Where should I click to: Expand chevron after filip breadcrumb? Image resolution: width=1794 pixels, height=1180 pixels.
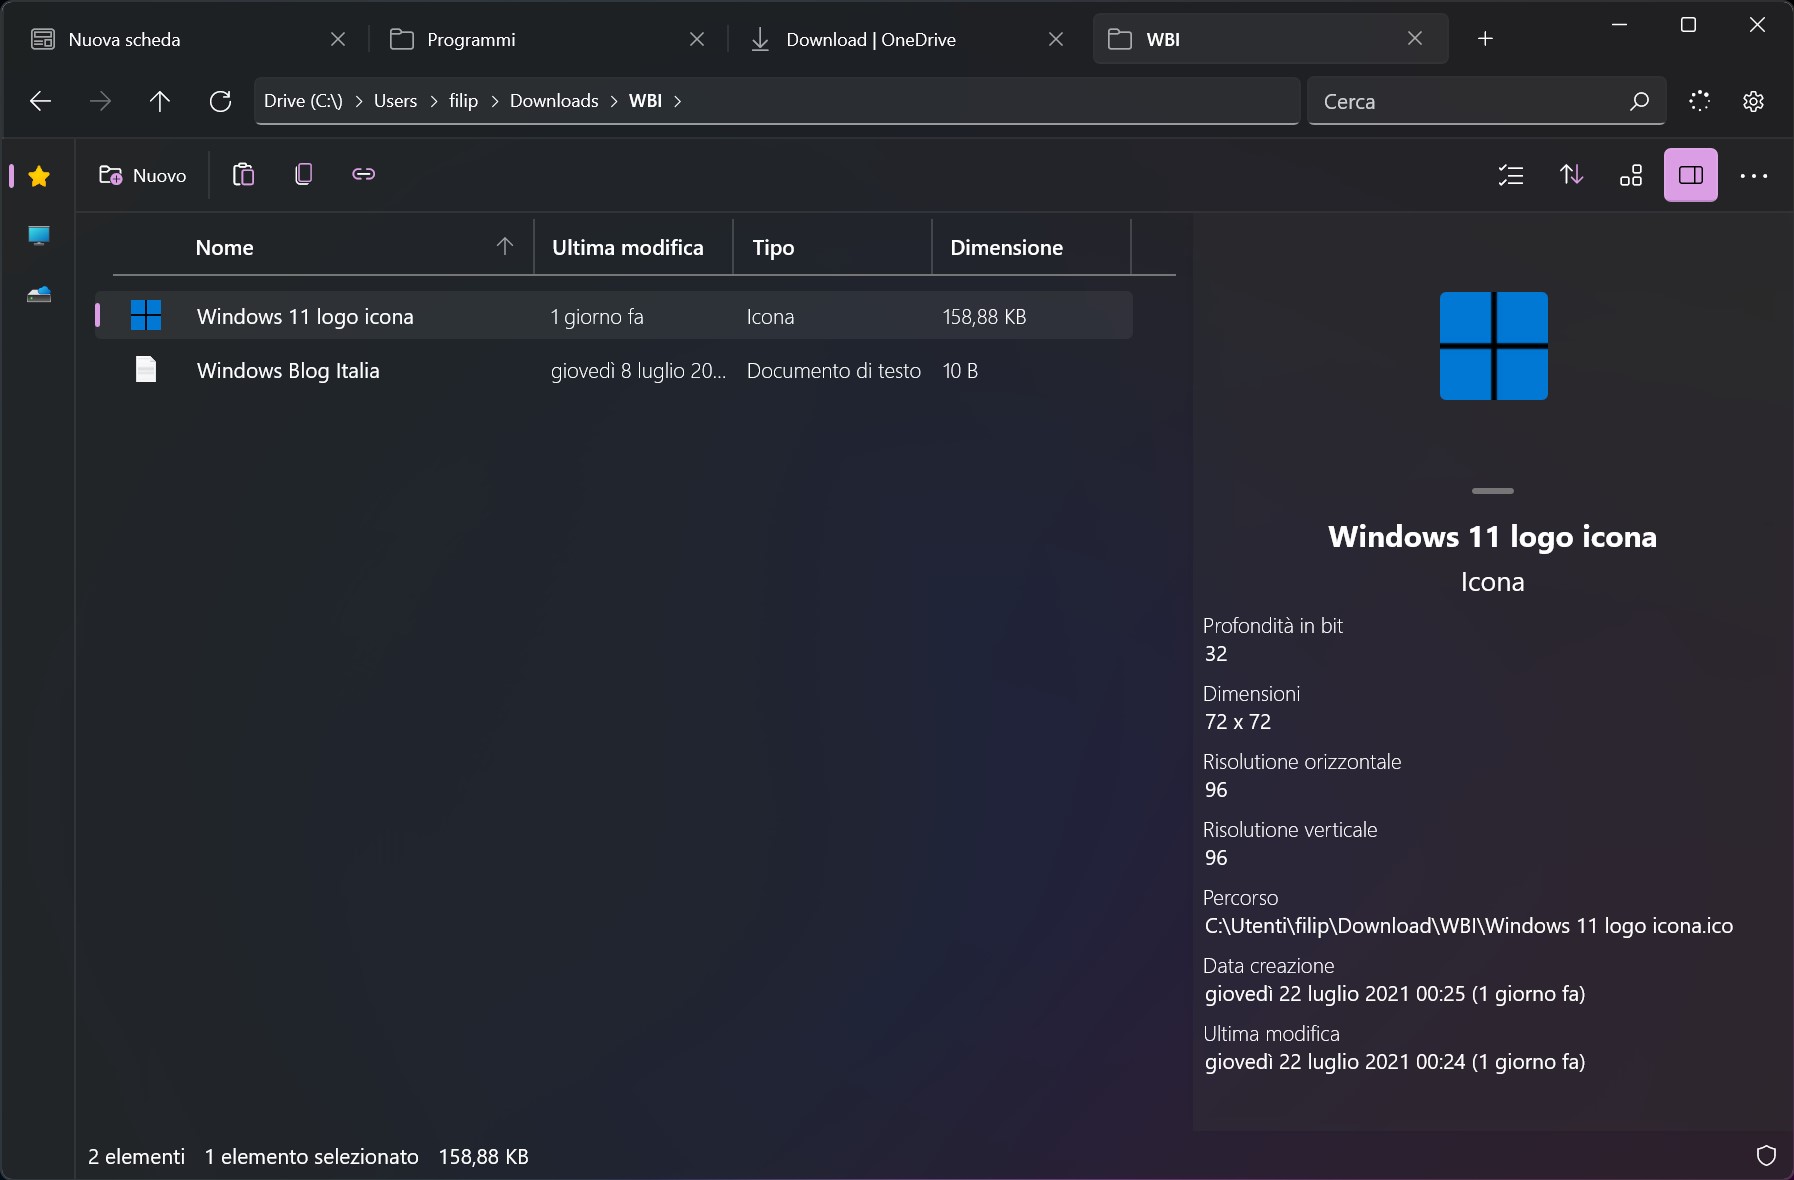coord(495,101)
